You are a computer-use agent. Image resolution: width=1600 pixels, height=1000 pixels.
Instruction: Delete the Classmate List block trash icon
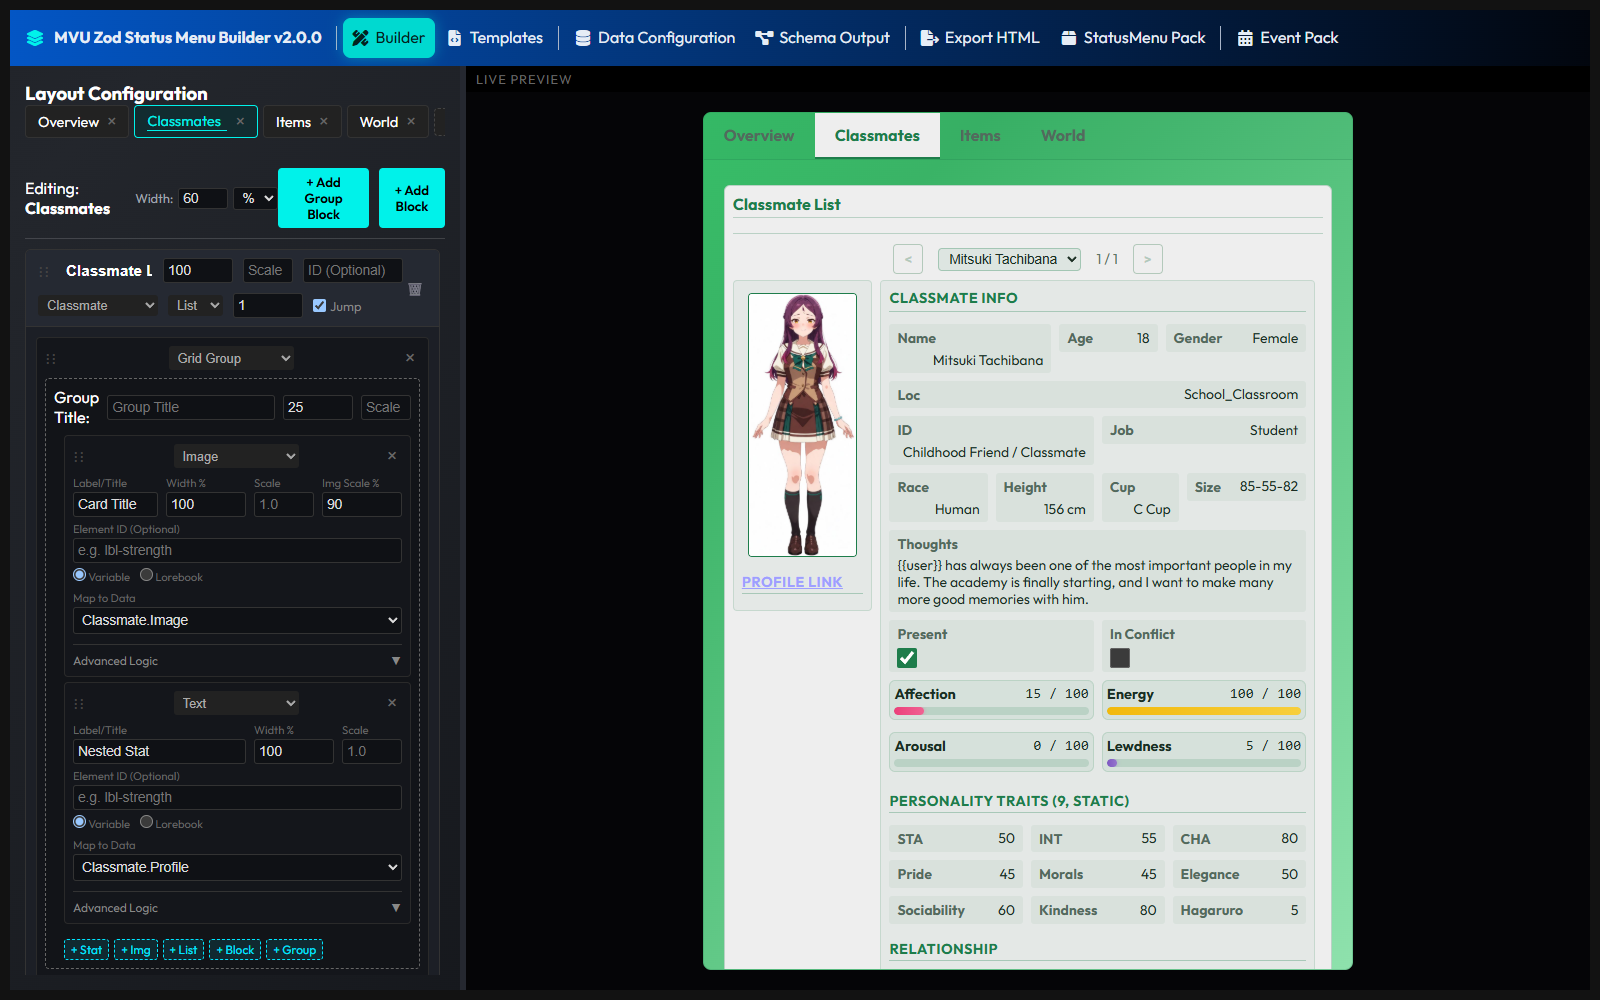[415, 289]
